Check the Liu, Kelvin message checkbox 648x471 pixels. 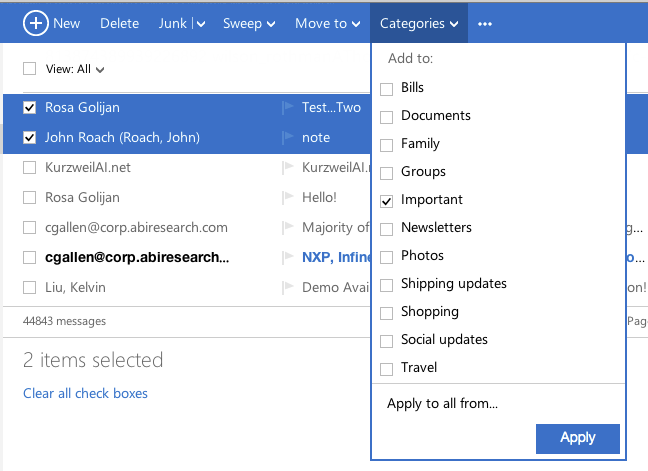coord(29,287)
